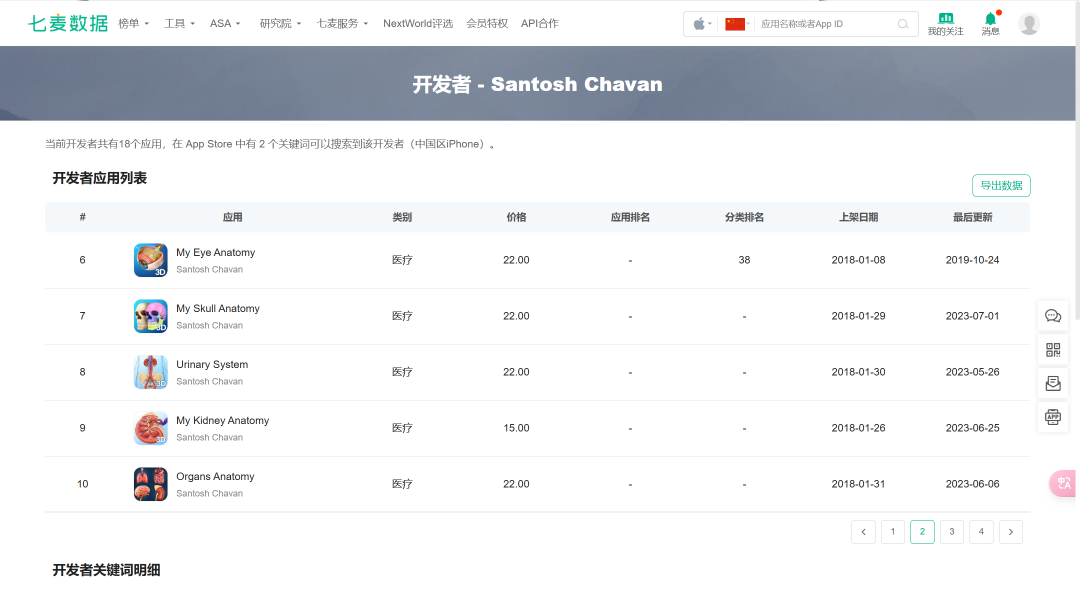
Task: Open the APP download sidebar icon
Action: pyautogui.click(x=1053, y=417)
